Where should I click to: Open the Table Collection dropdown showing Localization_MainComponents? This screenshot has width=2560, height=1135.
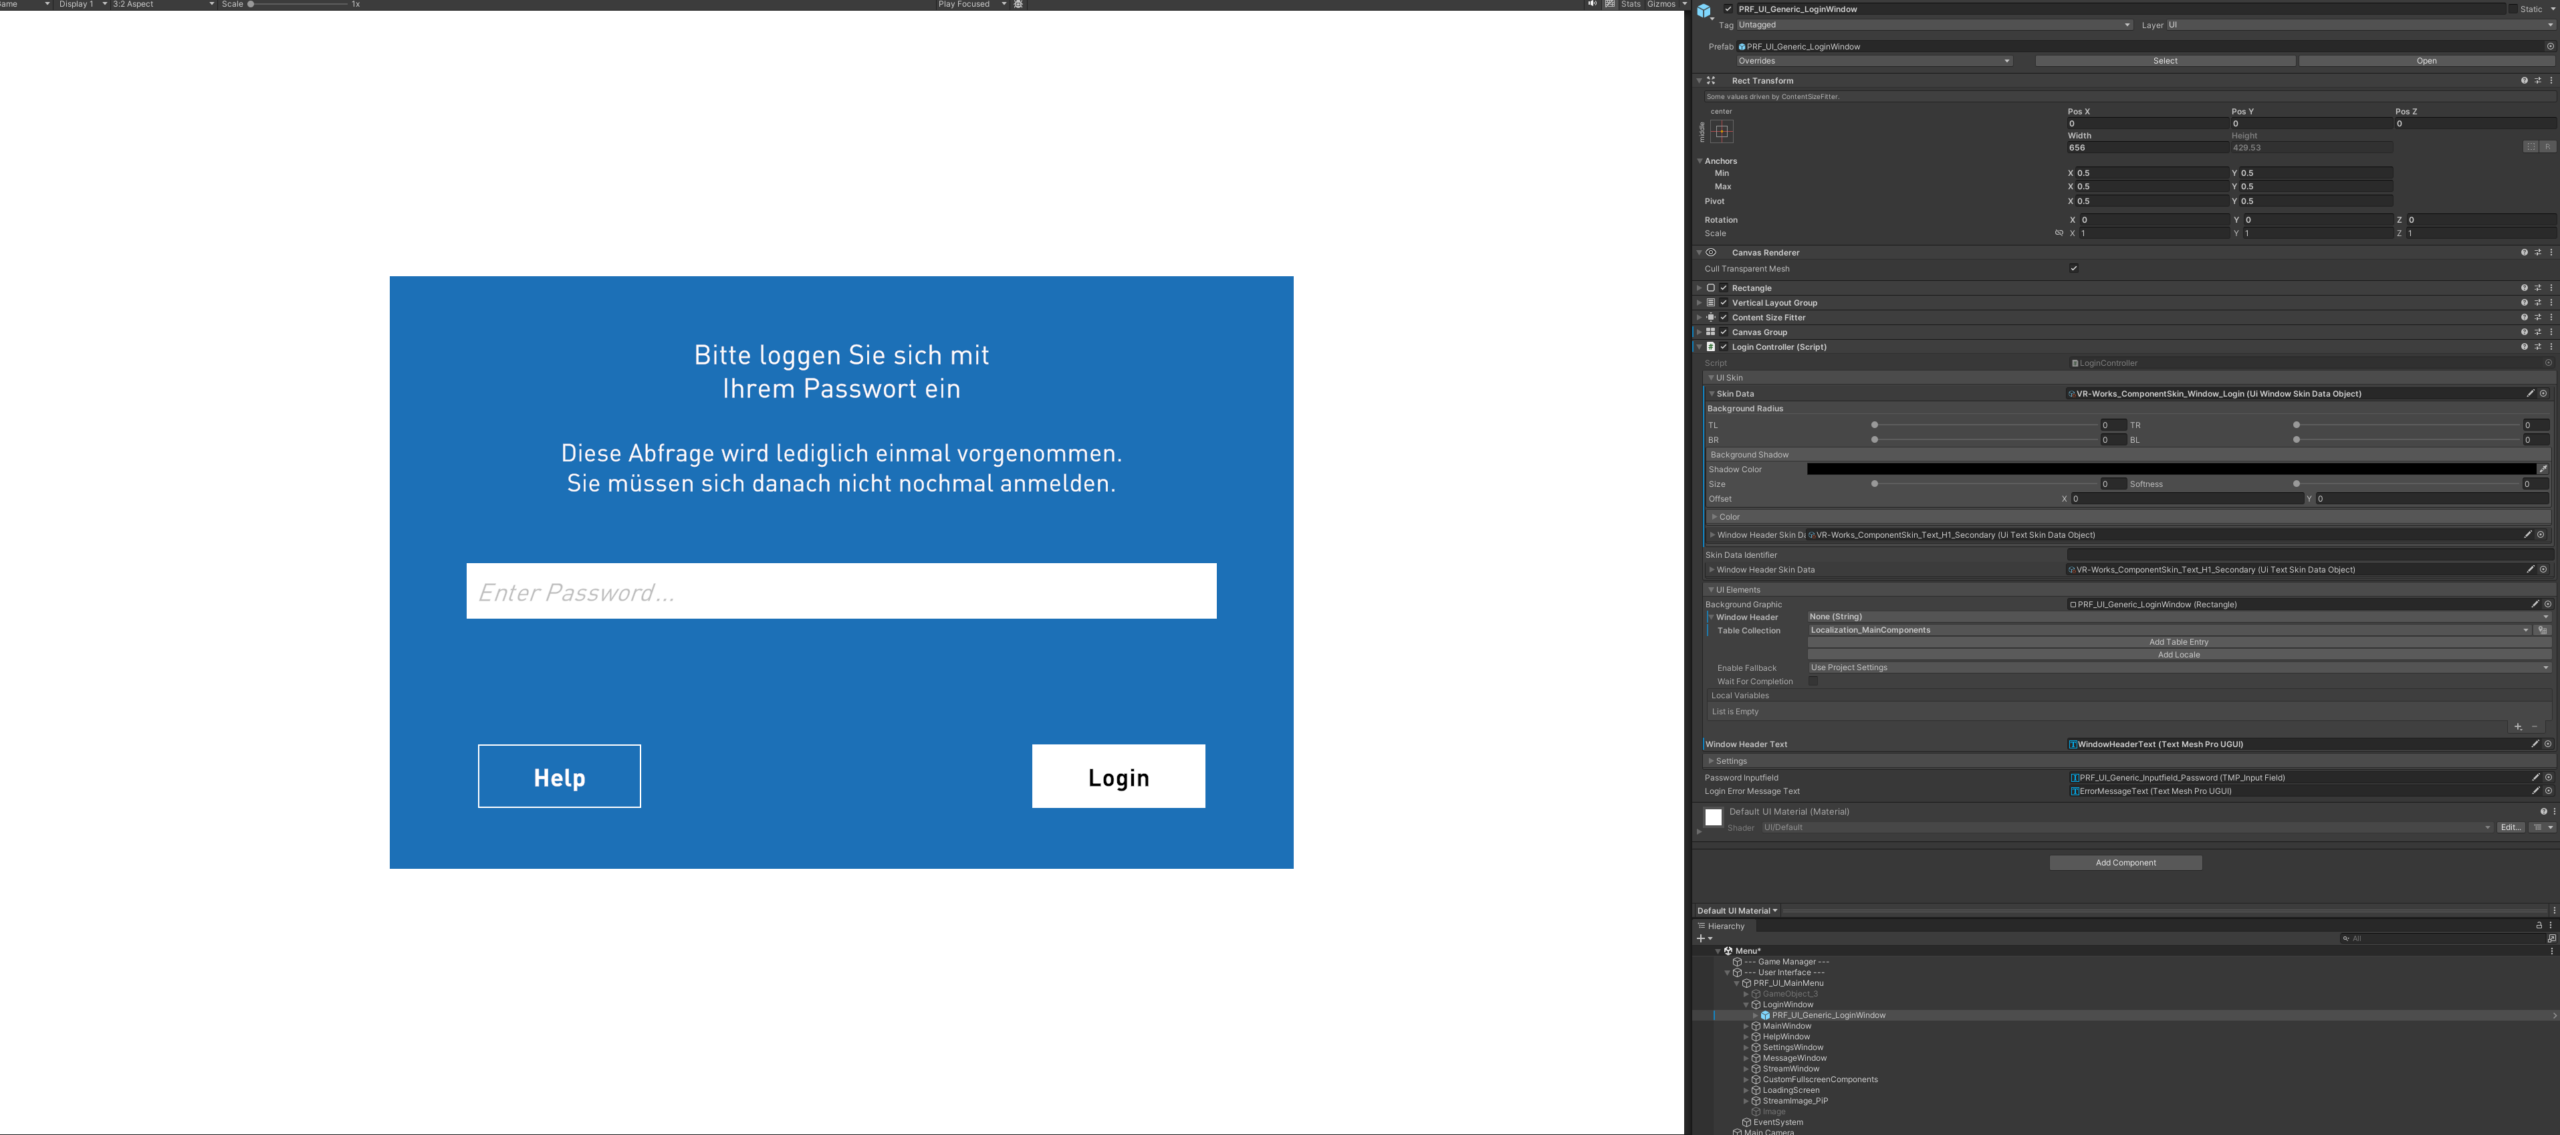pyautogui.click(x=2165, y=630)
